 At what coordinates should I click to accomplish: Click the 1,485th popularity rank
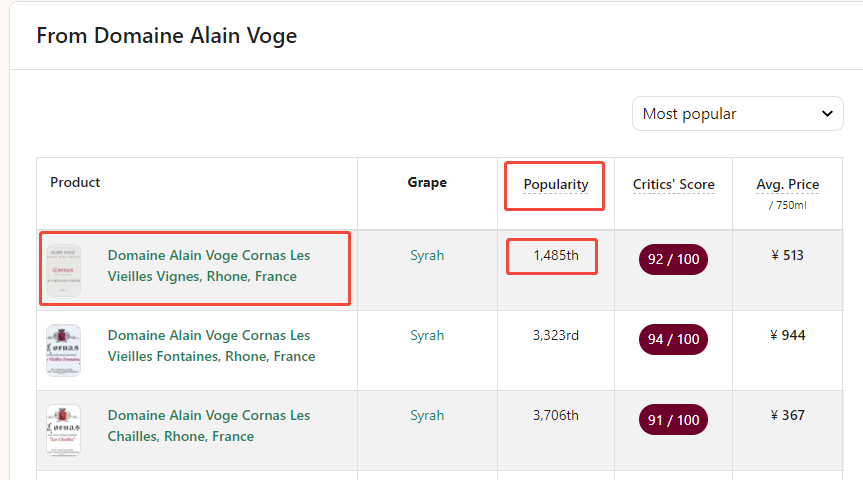pyautogui.click(x=555, y=255)
